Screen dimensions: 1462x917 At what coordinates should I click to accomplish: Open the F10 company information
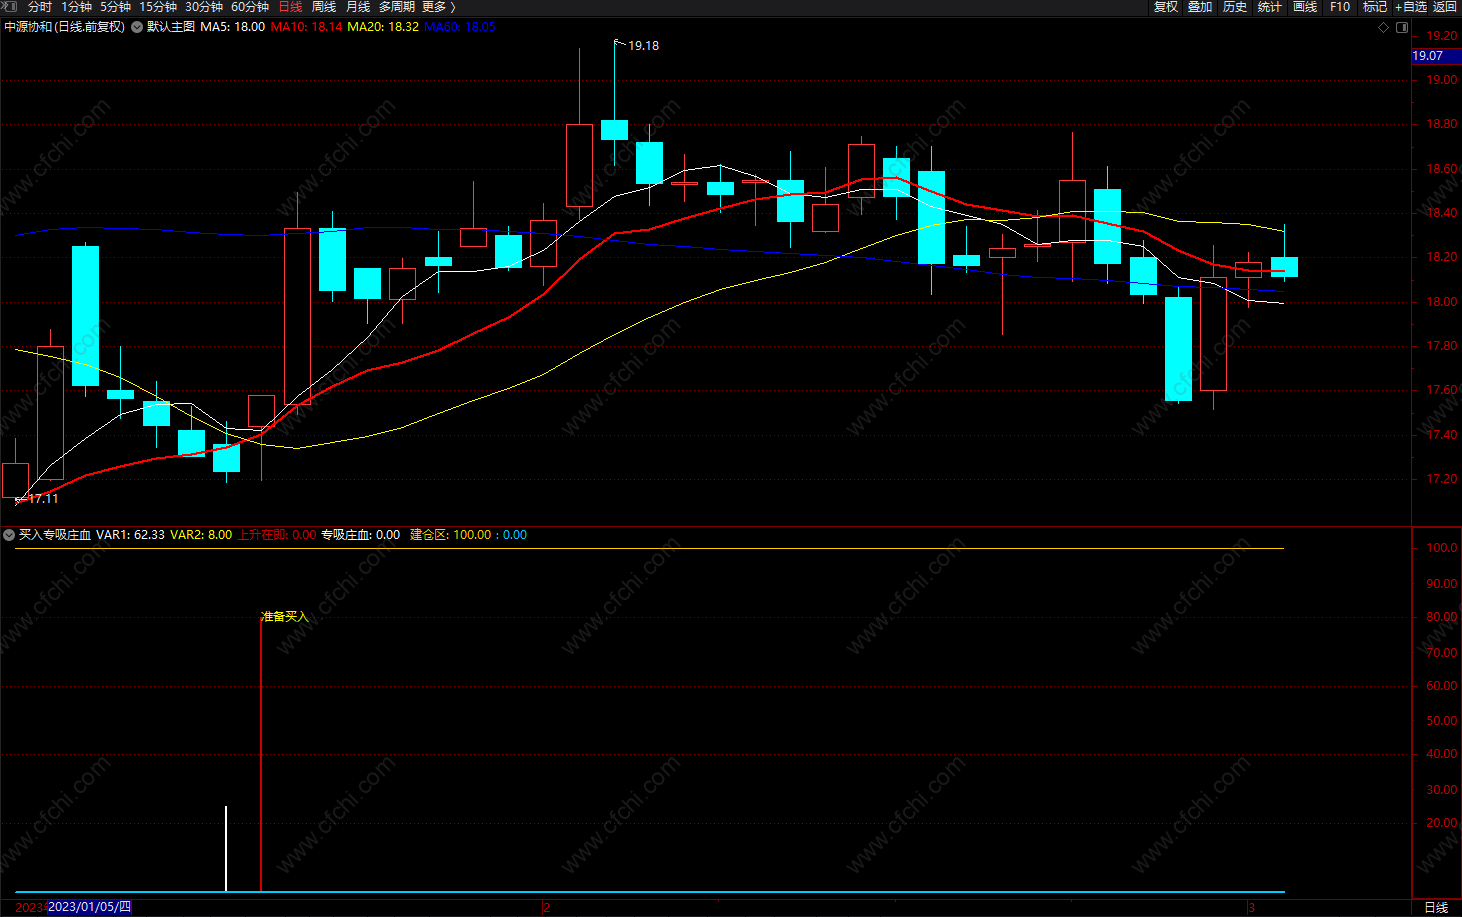[1340, 6]
